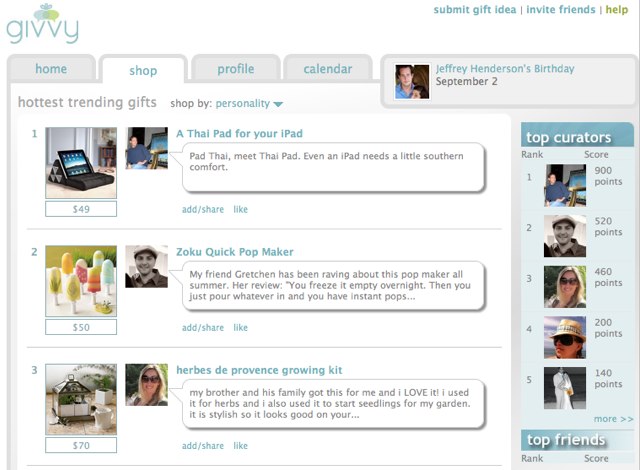Image resolution: width=640 pixels, height=470 pixels.
Task: Click more >> under top curators
Action: tap(613, 419)
